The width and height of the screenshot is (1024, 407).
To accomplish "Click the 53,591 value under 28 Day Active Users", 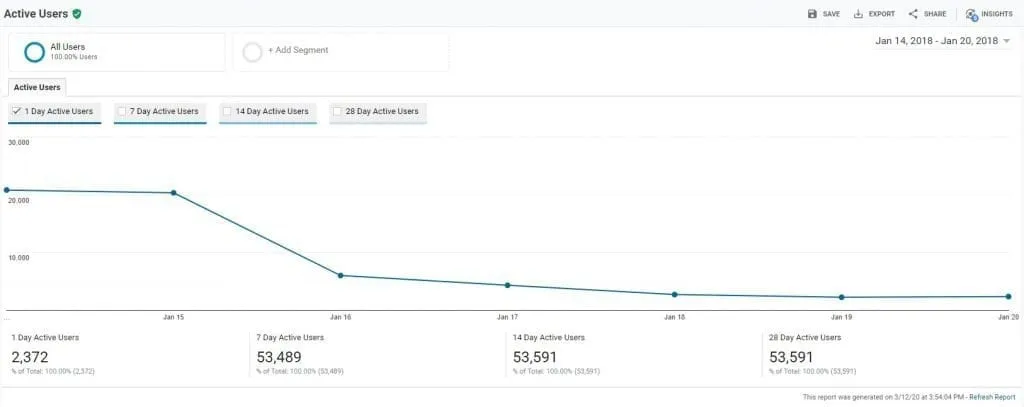I will click(791, 357).
